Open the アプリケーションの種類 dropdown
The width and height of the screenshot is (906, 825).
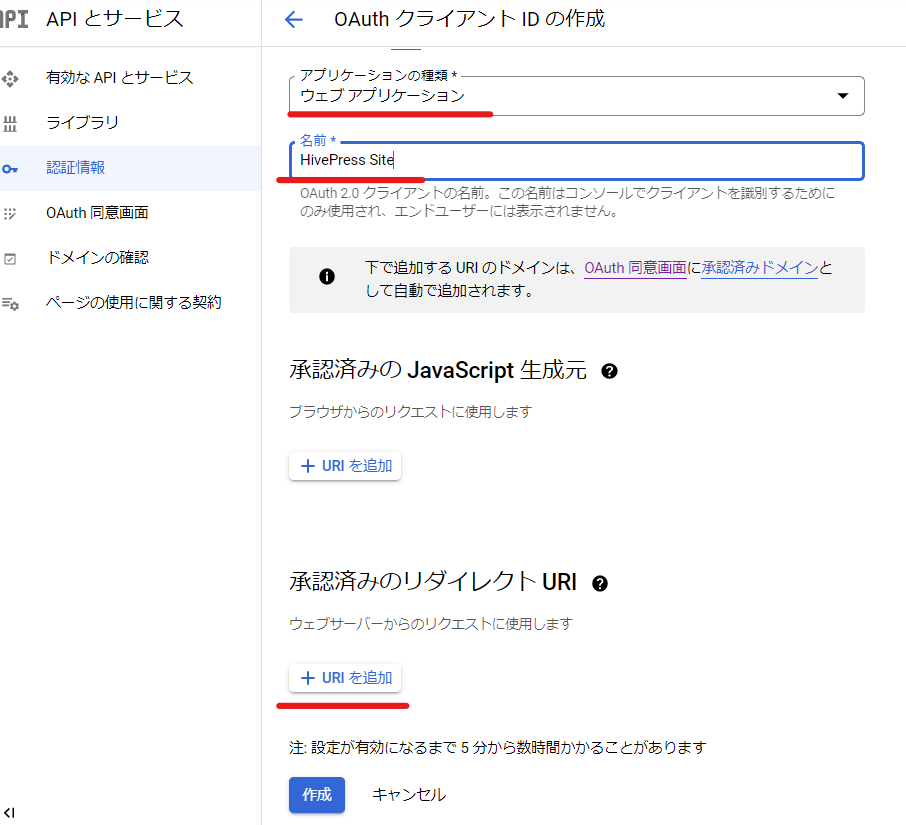tap(577, 96)
